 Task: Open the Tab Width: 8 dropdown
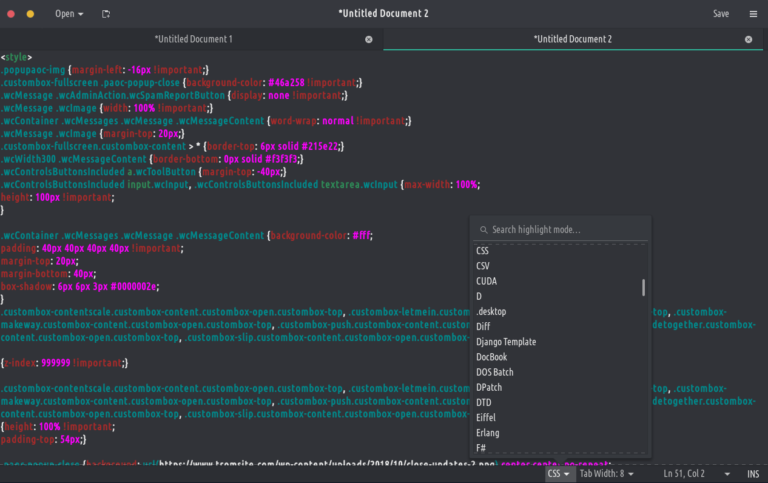click(x=605, y=473)
